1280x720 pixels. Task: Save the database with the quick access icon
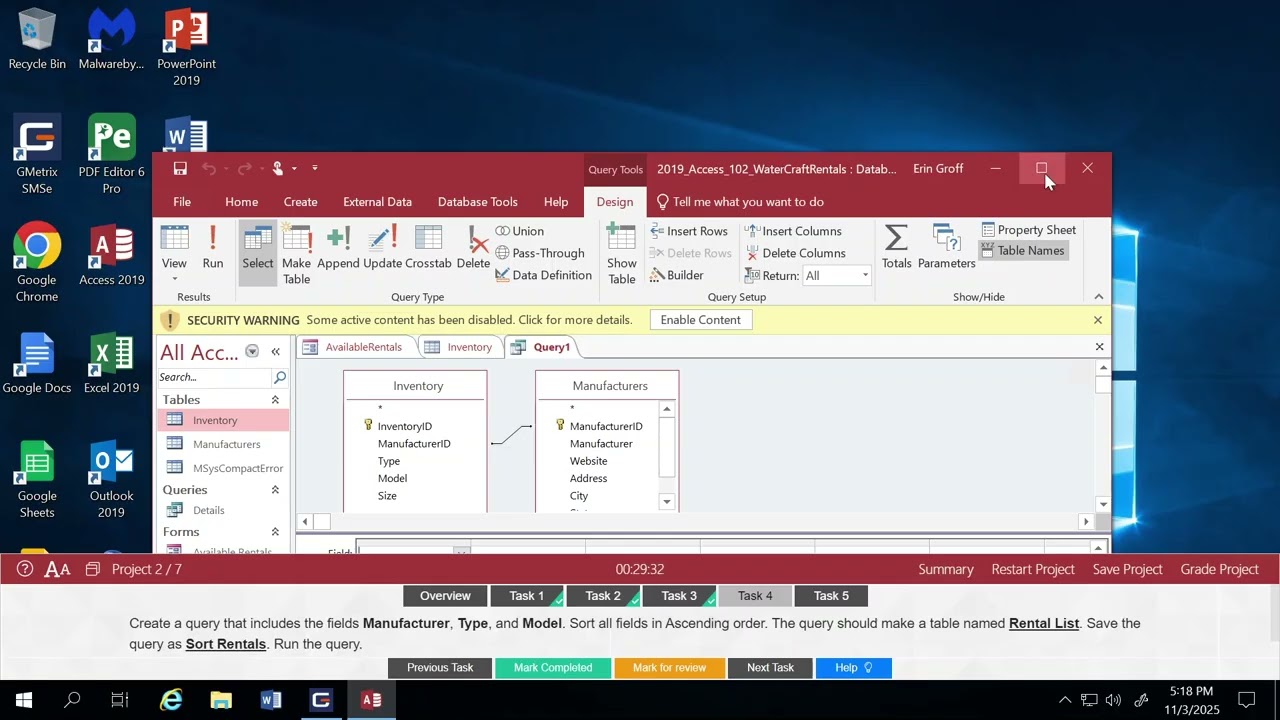[180, 168]
